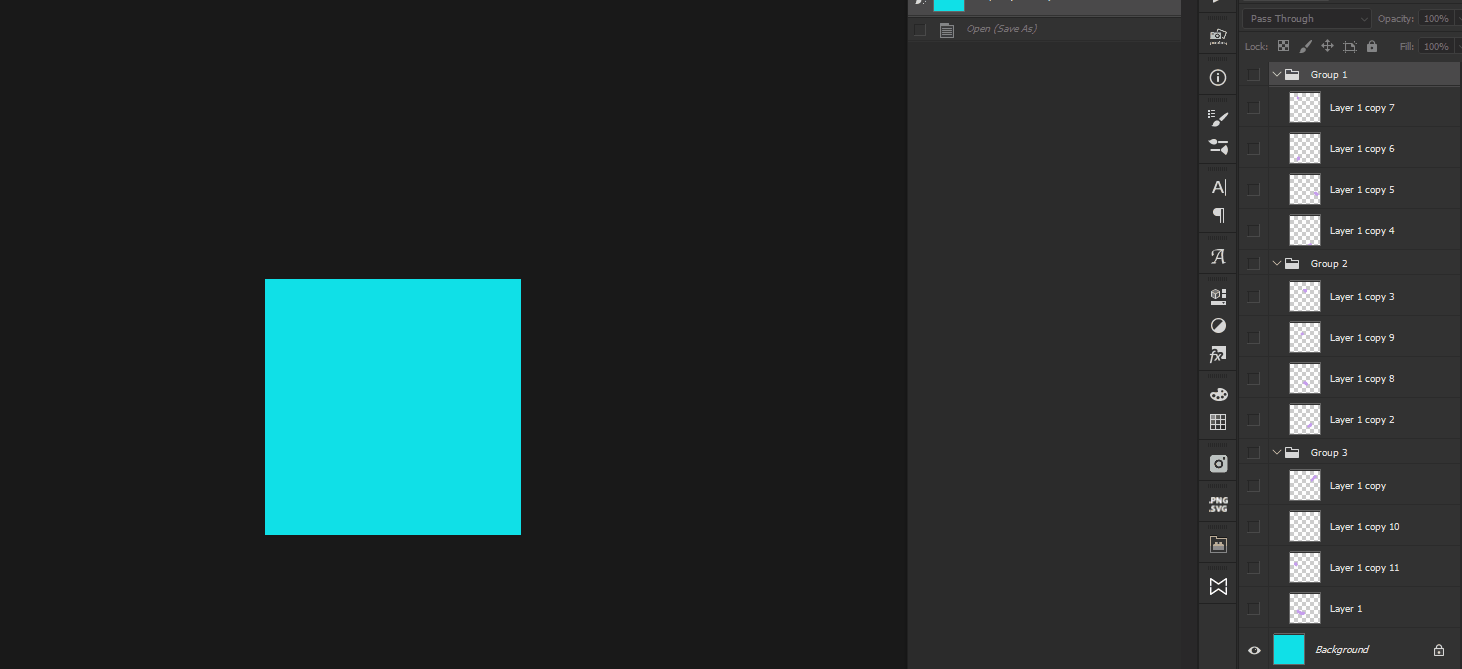Open the Paragraph panel
The height and width of the screenshot is (669, 1462).
click(1217, 215)
